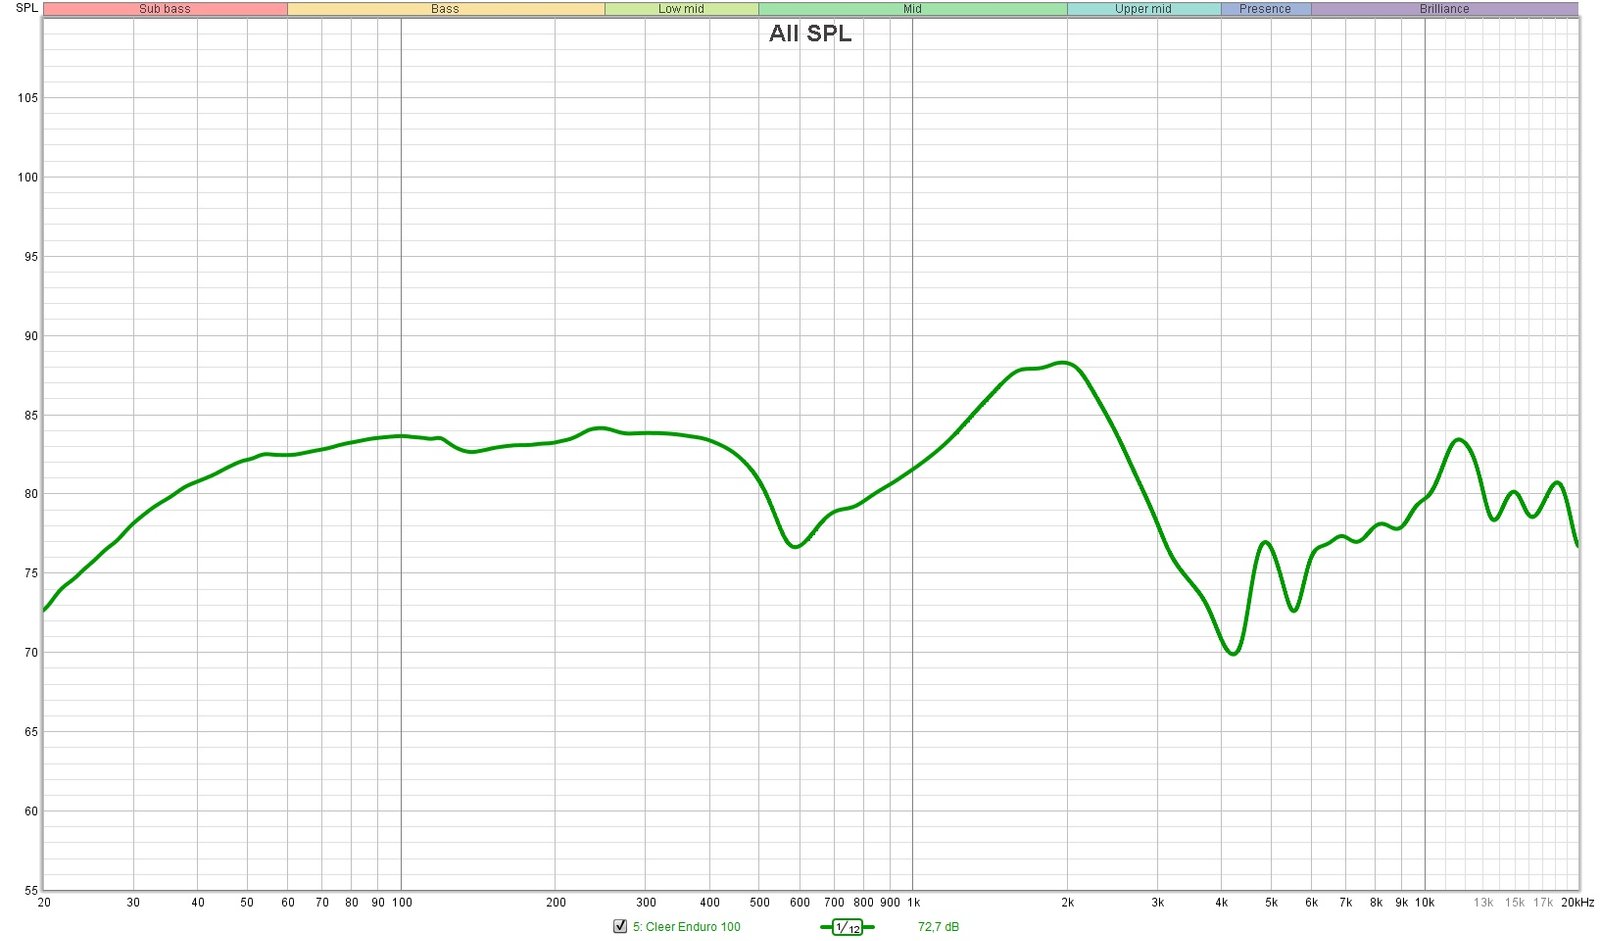This screenshot has width=1600, height=941.
Task: Click the All SPL graph title
Action: point(810,33)
